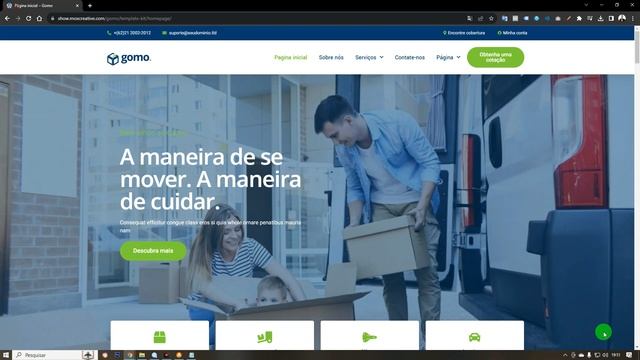Click the location pin icon beside Encontre cobertura
This screenshot has width=640, height=360.
pos(444,33)
